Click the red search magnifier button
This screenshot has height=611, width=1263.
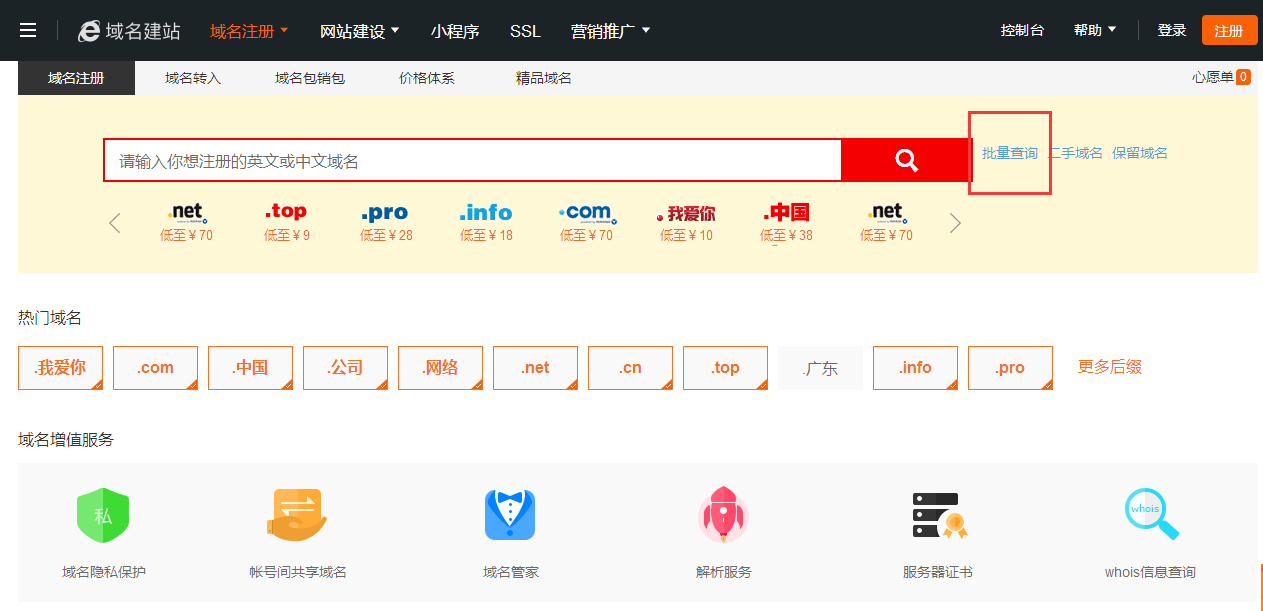tap(906, 160)
